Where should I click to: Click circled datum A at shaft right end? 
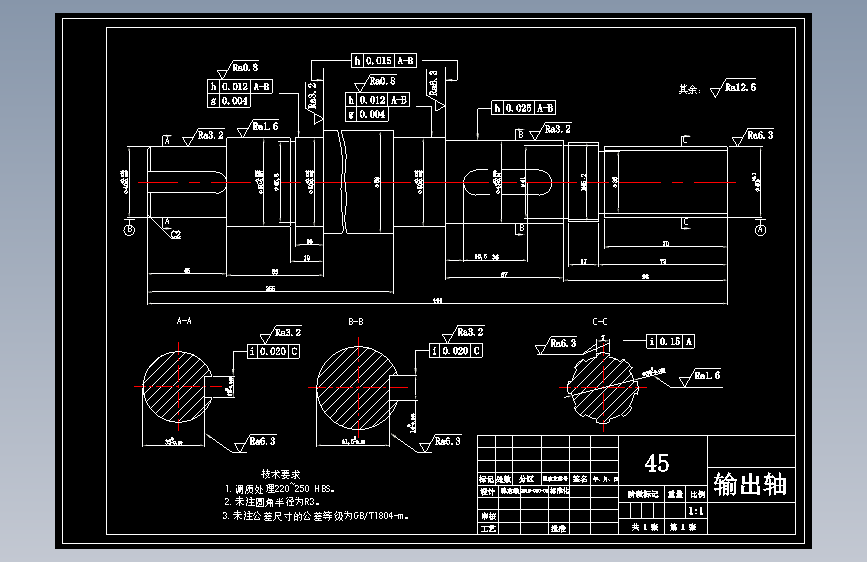pyautogui.click(x=760, y=230)
